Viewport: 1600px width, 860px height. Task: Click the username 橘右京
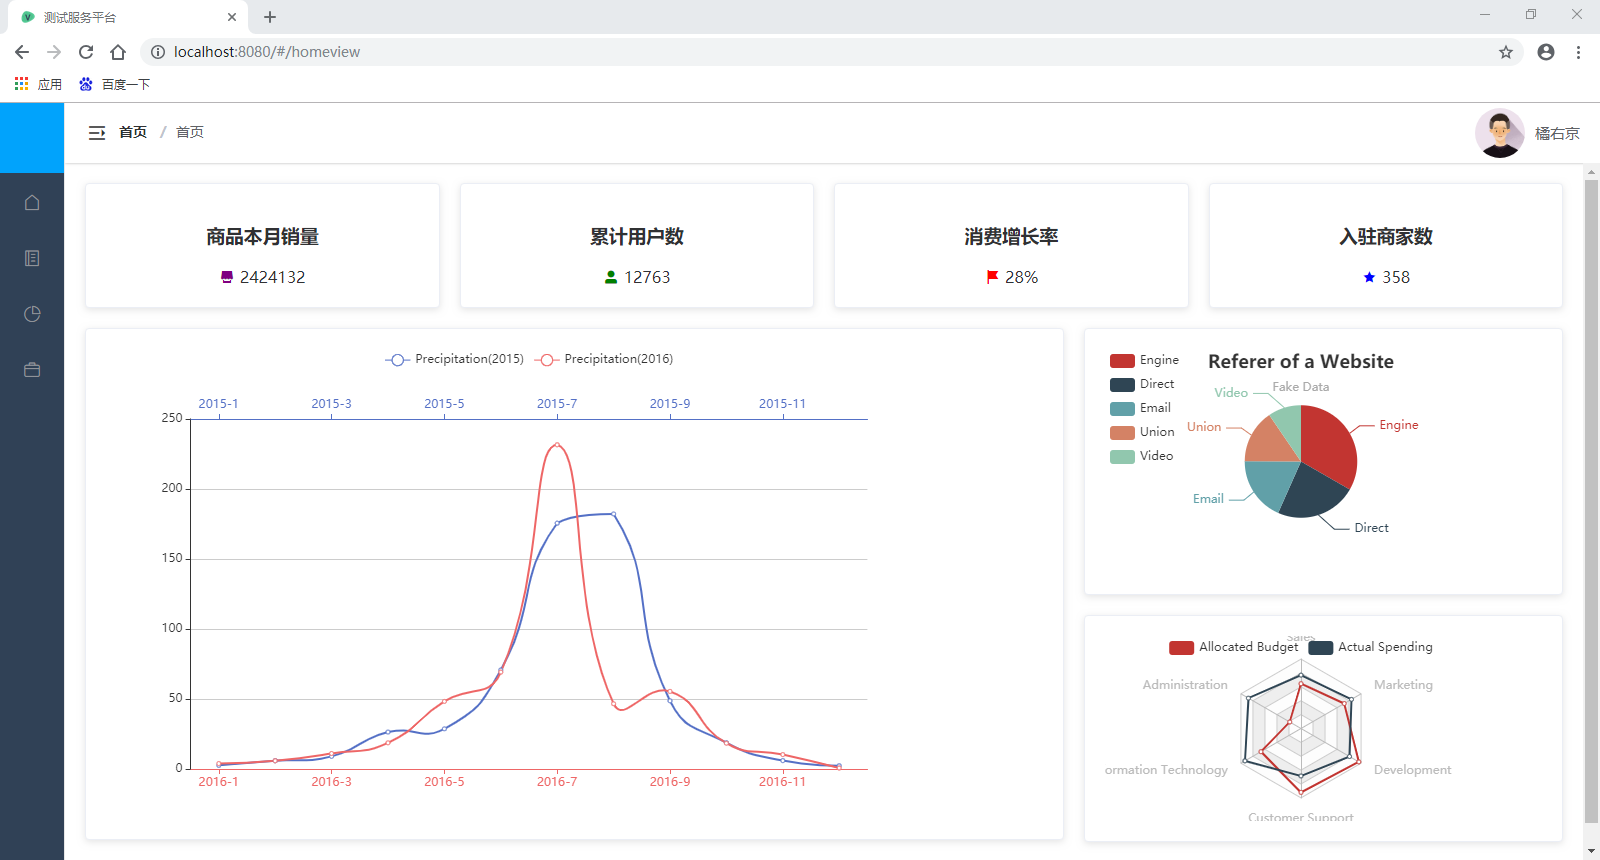(x=1557, y=133)
